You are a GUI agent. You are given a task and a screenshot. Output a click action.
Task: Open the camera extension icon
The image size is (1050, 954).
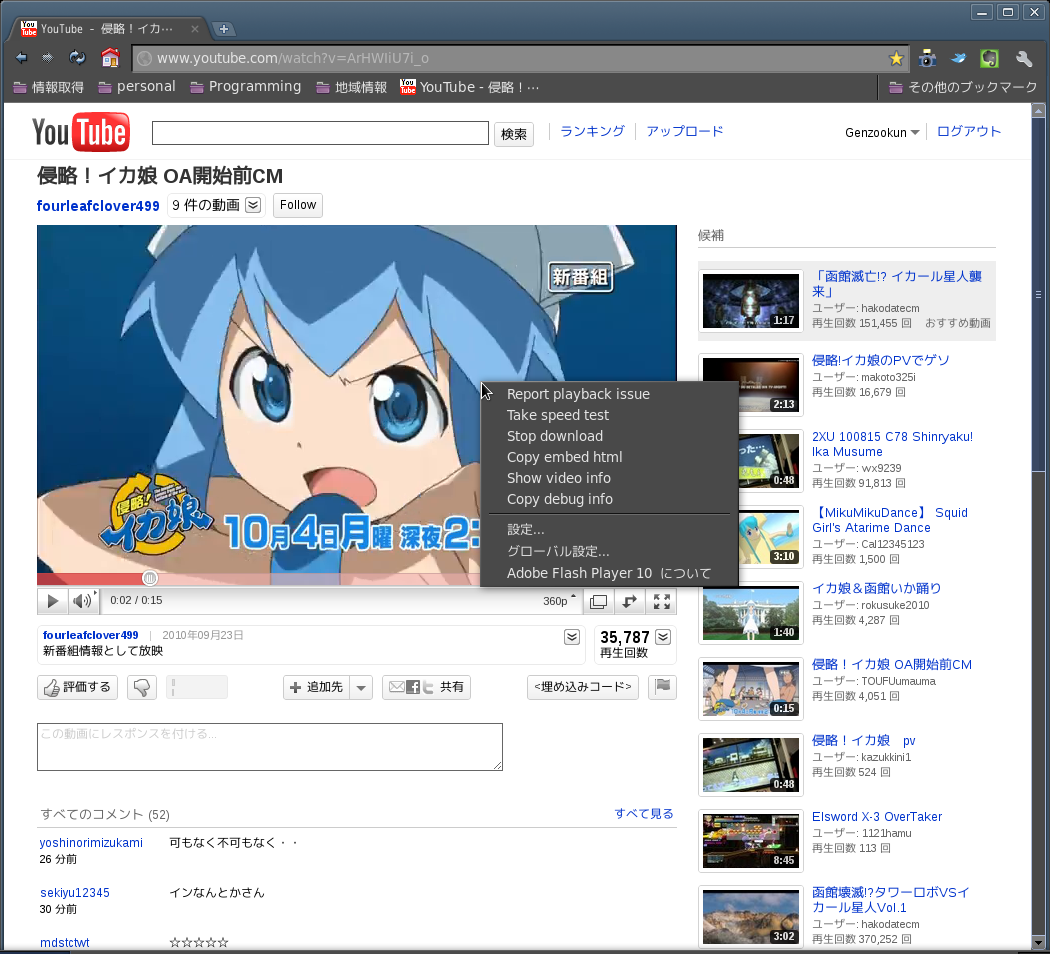coord(927,59)
